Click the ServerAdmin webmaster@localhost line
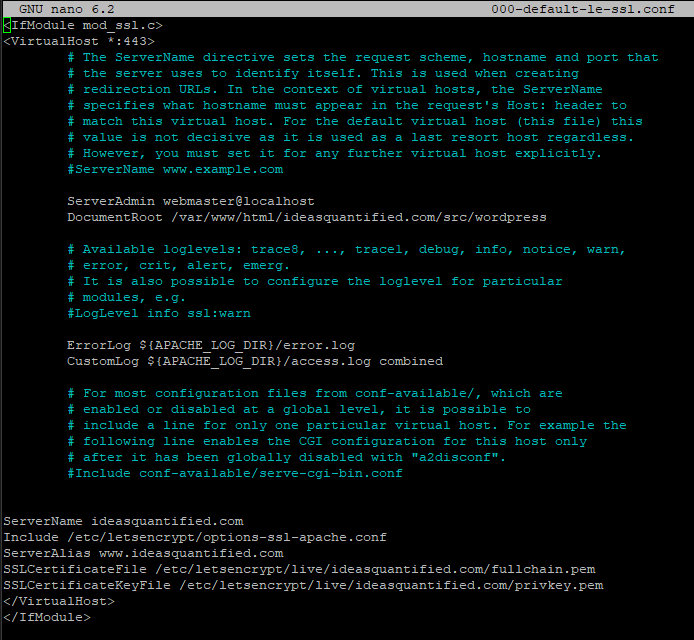 tap(191, 201)
